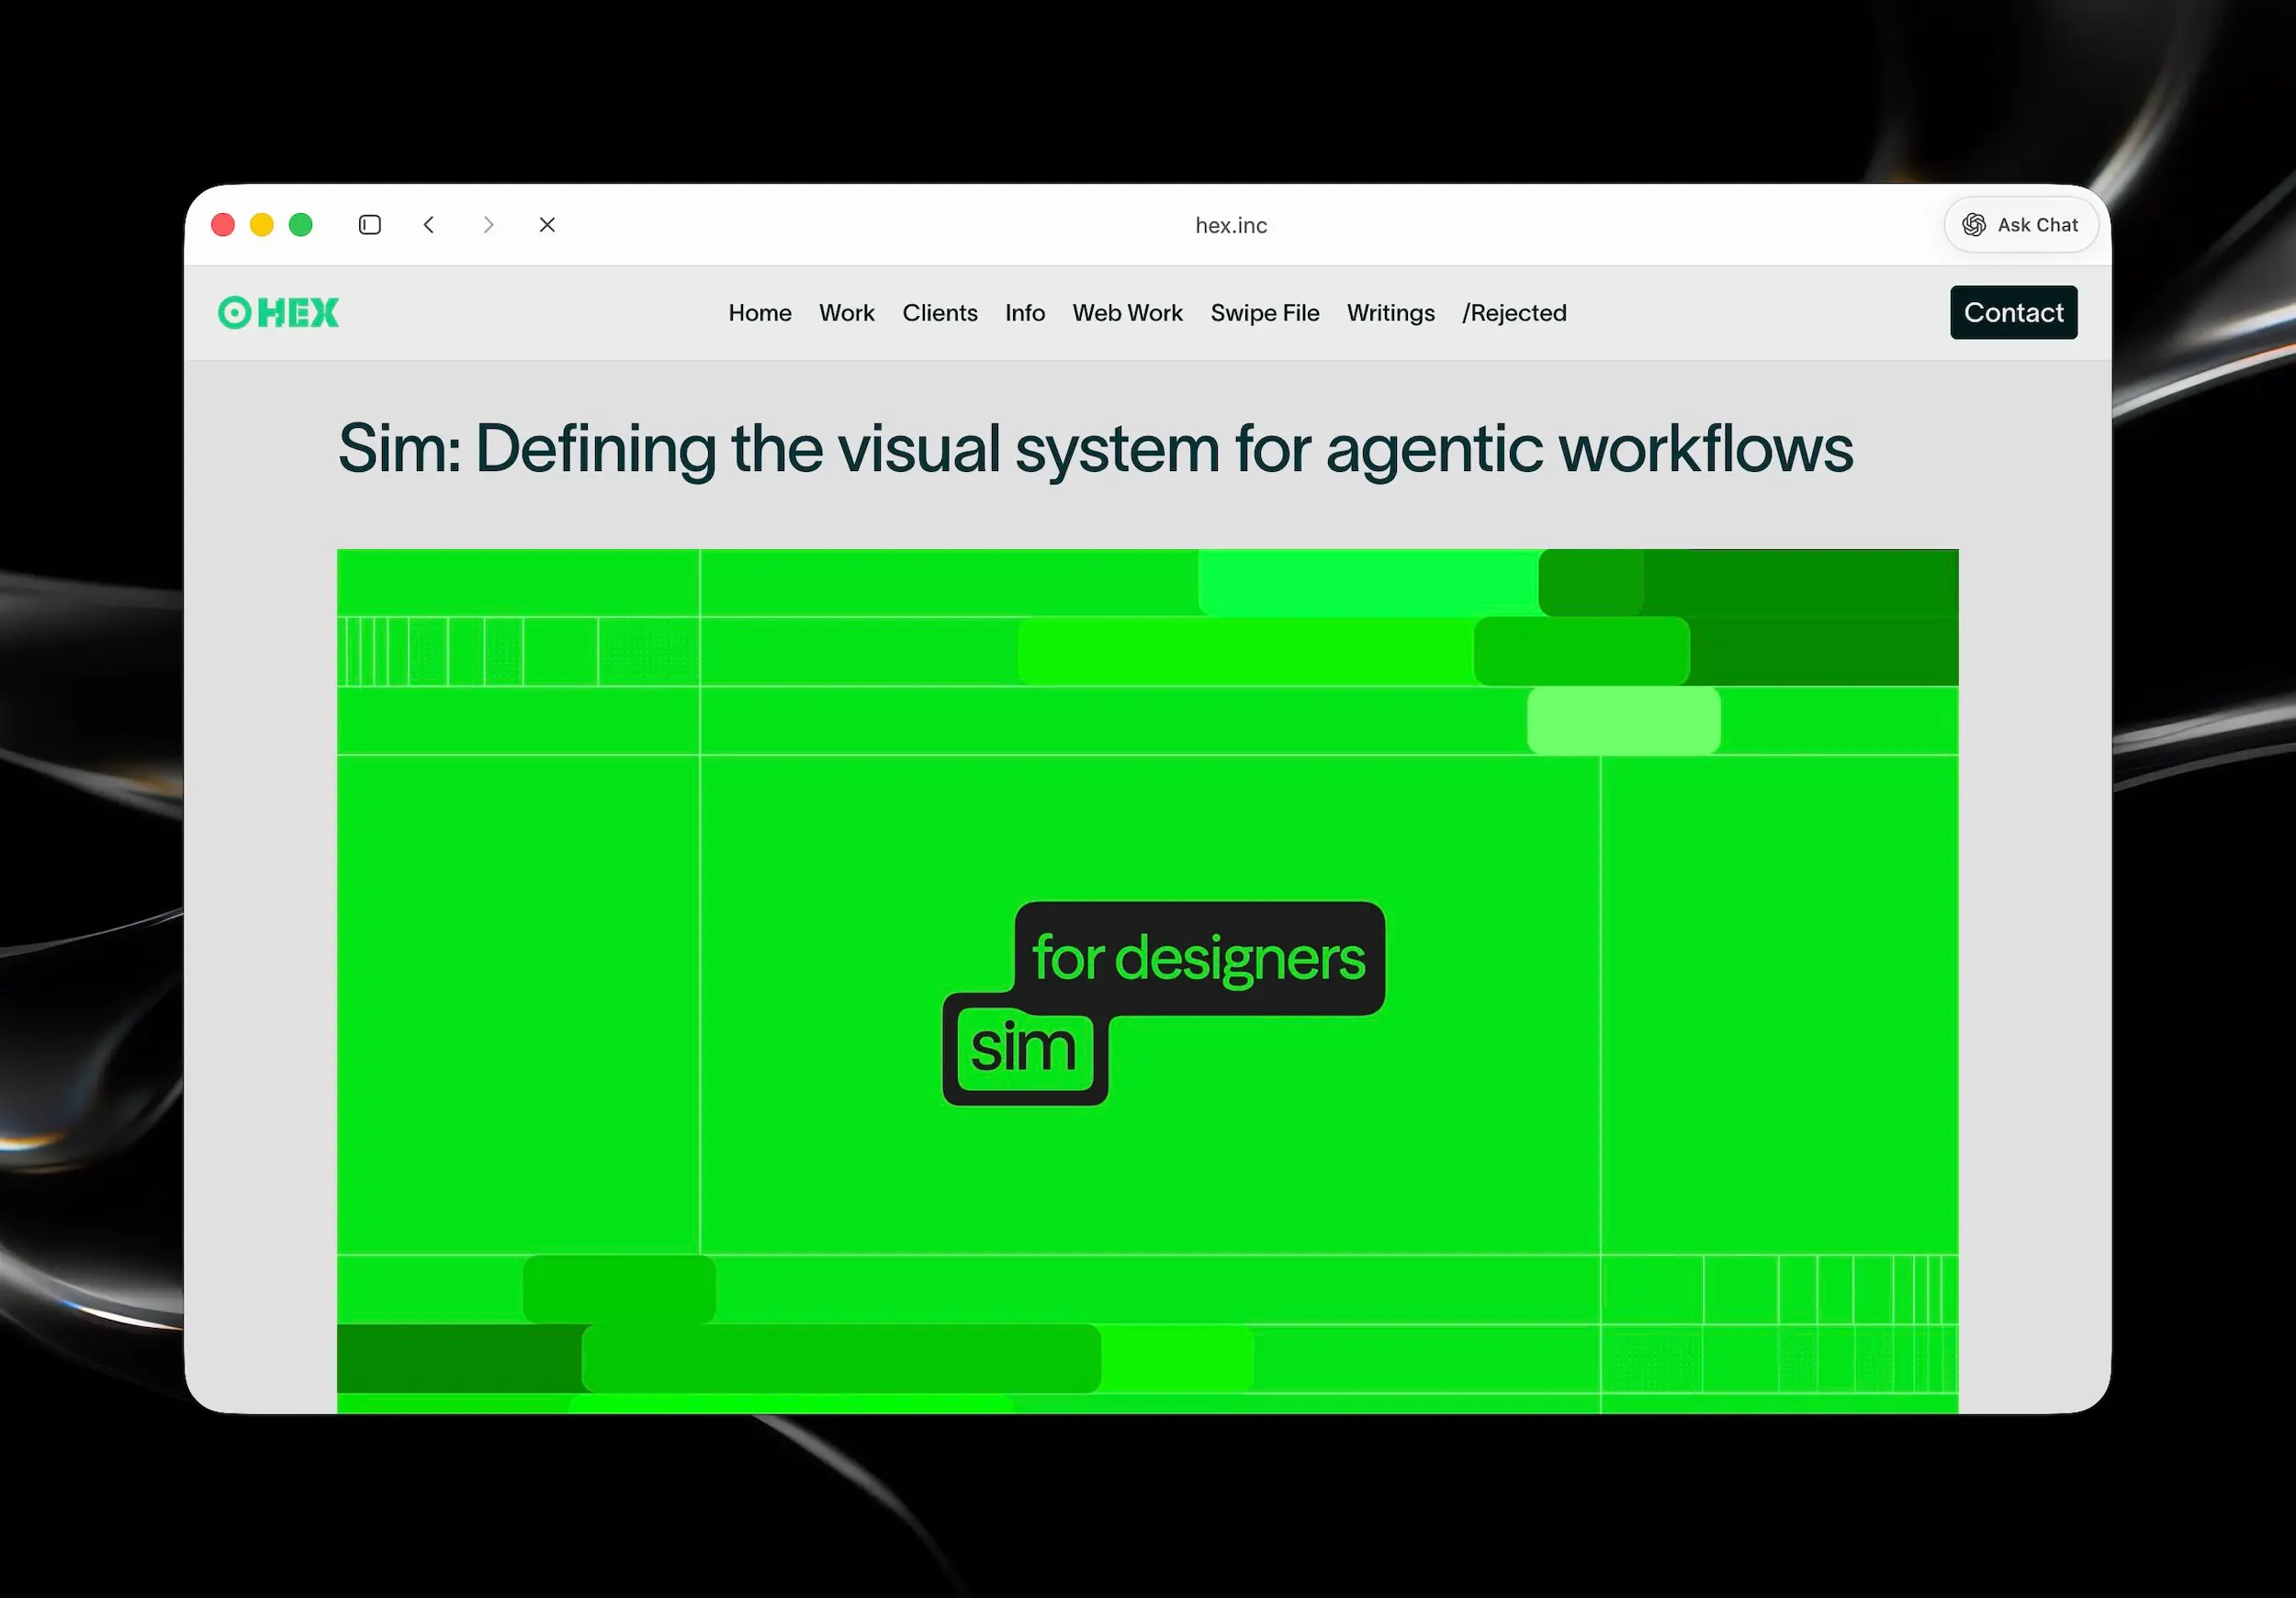Open the Work nav item
This screenshot has height=1598, width=2296.
[847, 313]
